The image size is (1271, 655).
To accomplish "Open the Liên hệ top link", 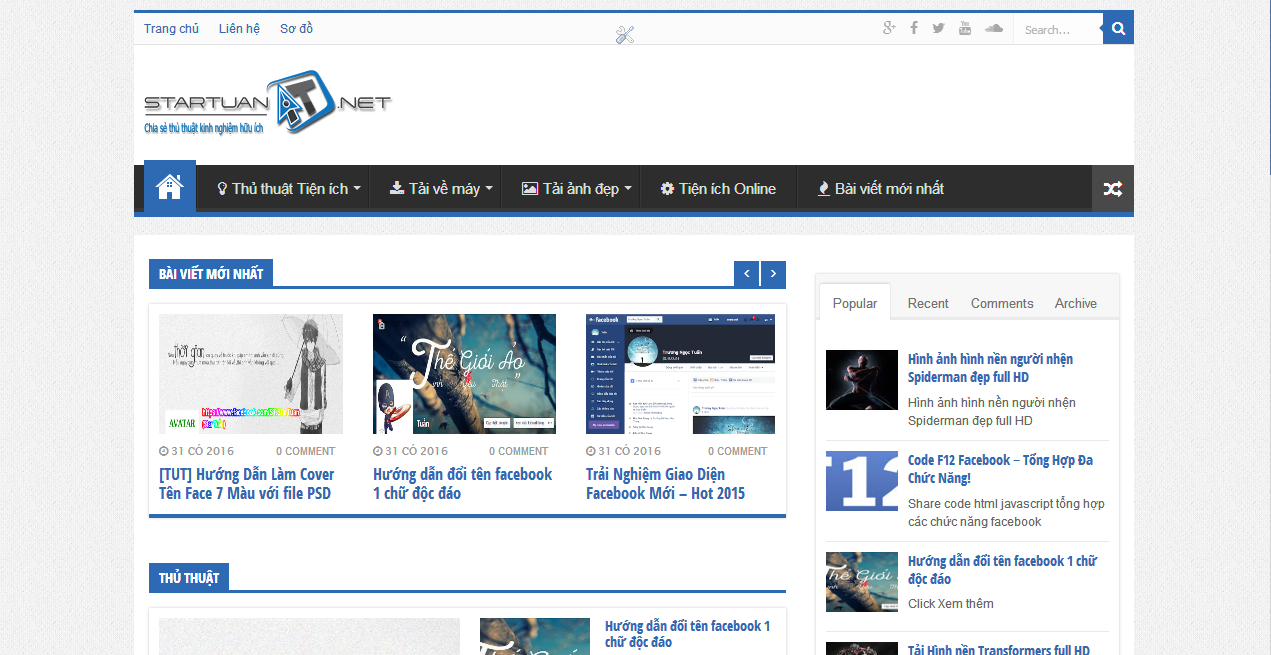I will click(239, 29).
